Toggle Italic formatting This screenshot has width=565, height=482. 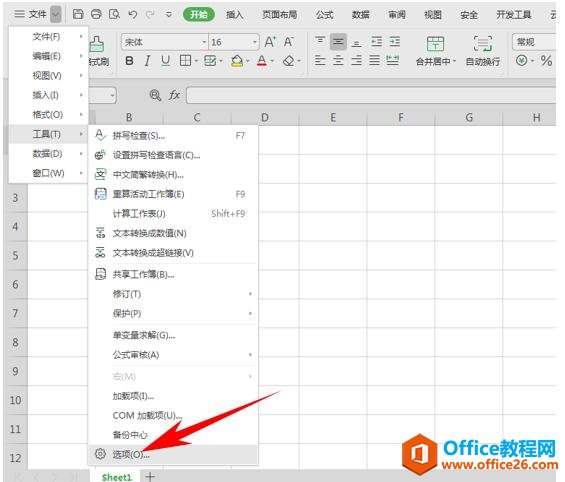[x=147, y=61]
